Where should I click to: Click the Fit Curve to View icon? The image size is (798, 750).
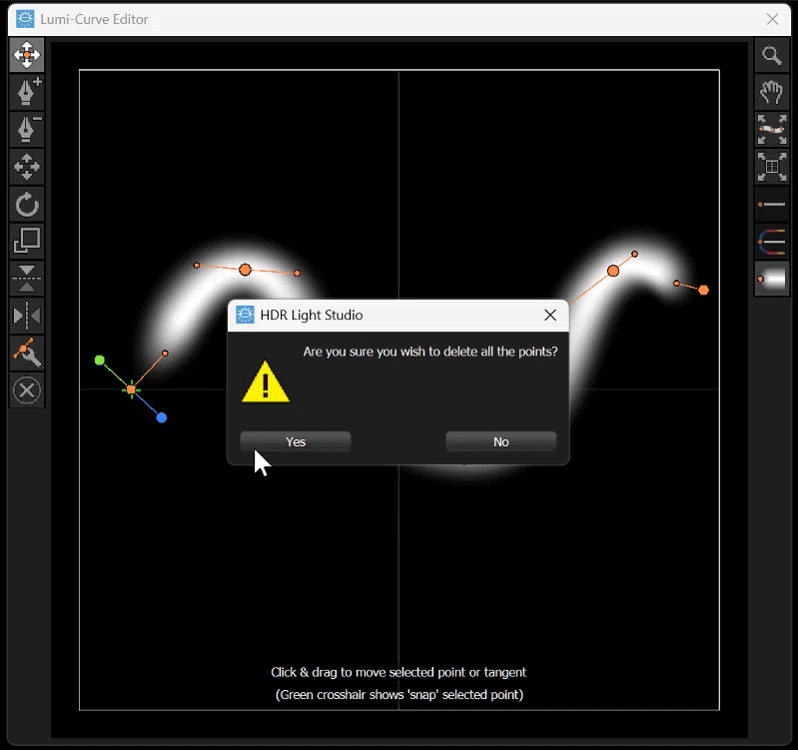(x=771, y=130)
